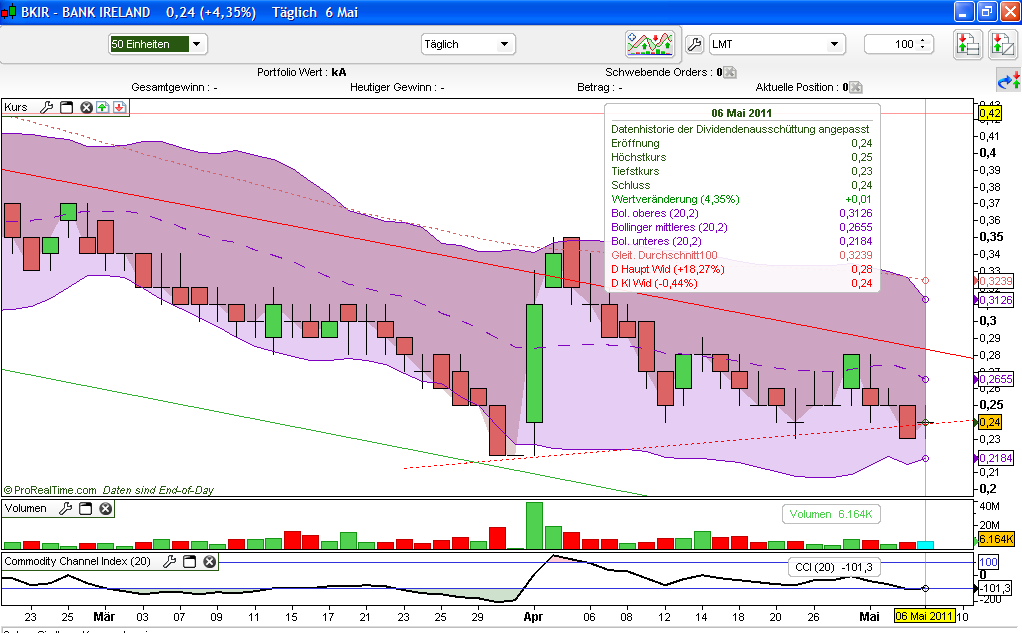Open the trading chart mode icon
The image size is (1022, 633).
click(x=649, y=44)
